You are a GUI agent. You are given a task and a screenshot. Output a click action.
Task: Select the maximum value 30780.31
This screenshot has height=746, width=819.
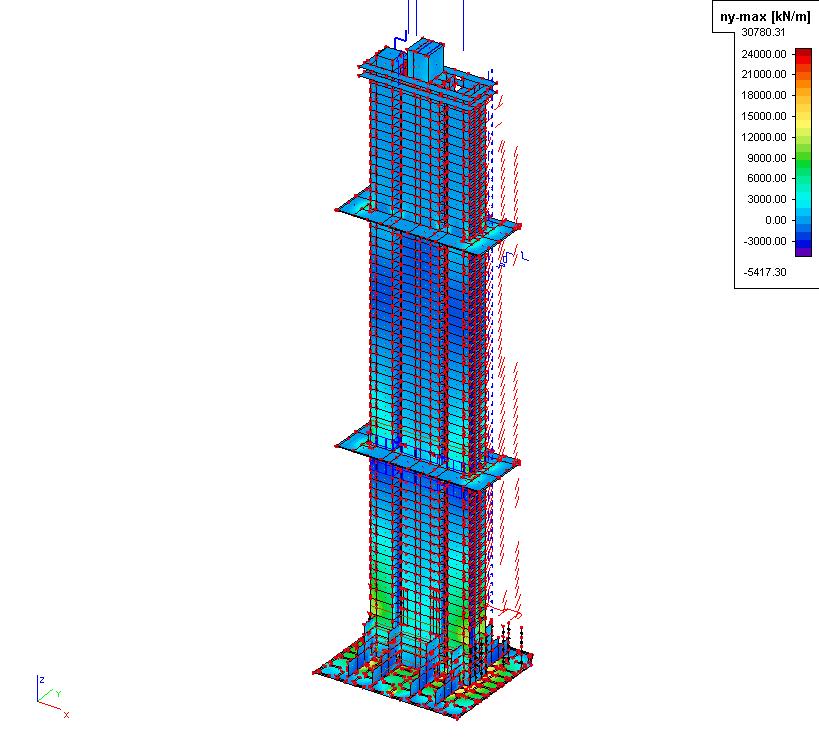pos(763,32)
